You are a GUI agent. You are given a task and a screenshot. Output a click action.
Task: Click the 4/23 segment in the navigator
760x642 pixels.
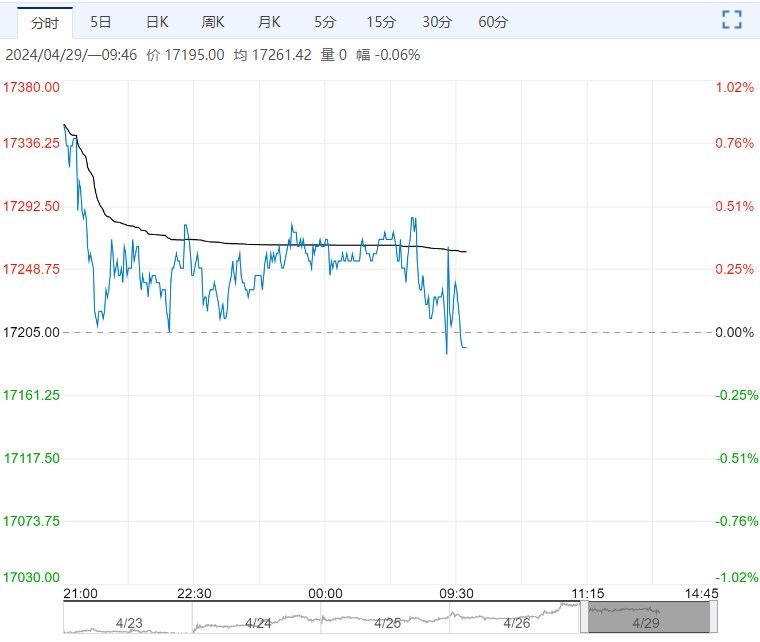pos(128,621)
